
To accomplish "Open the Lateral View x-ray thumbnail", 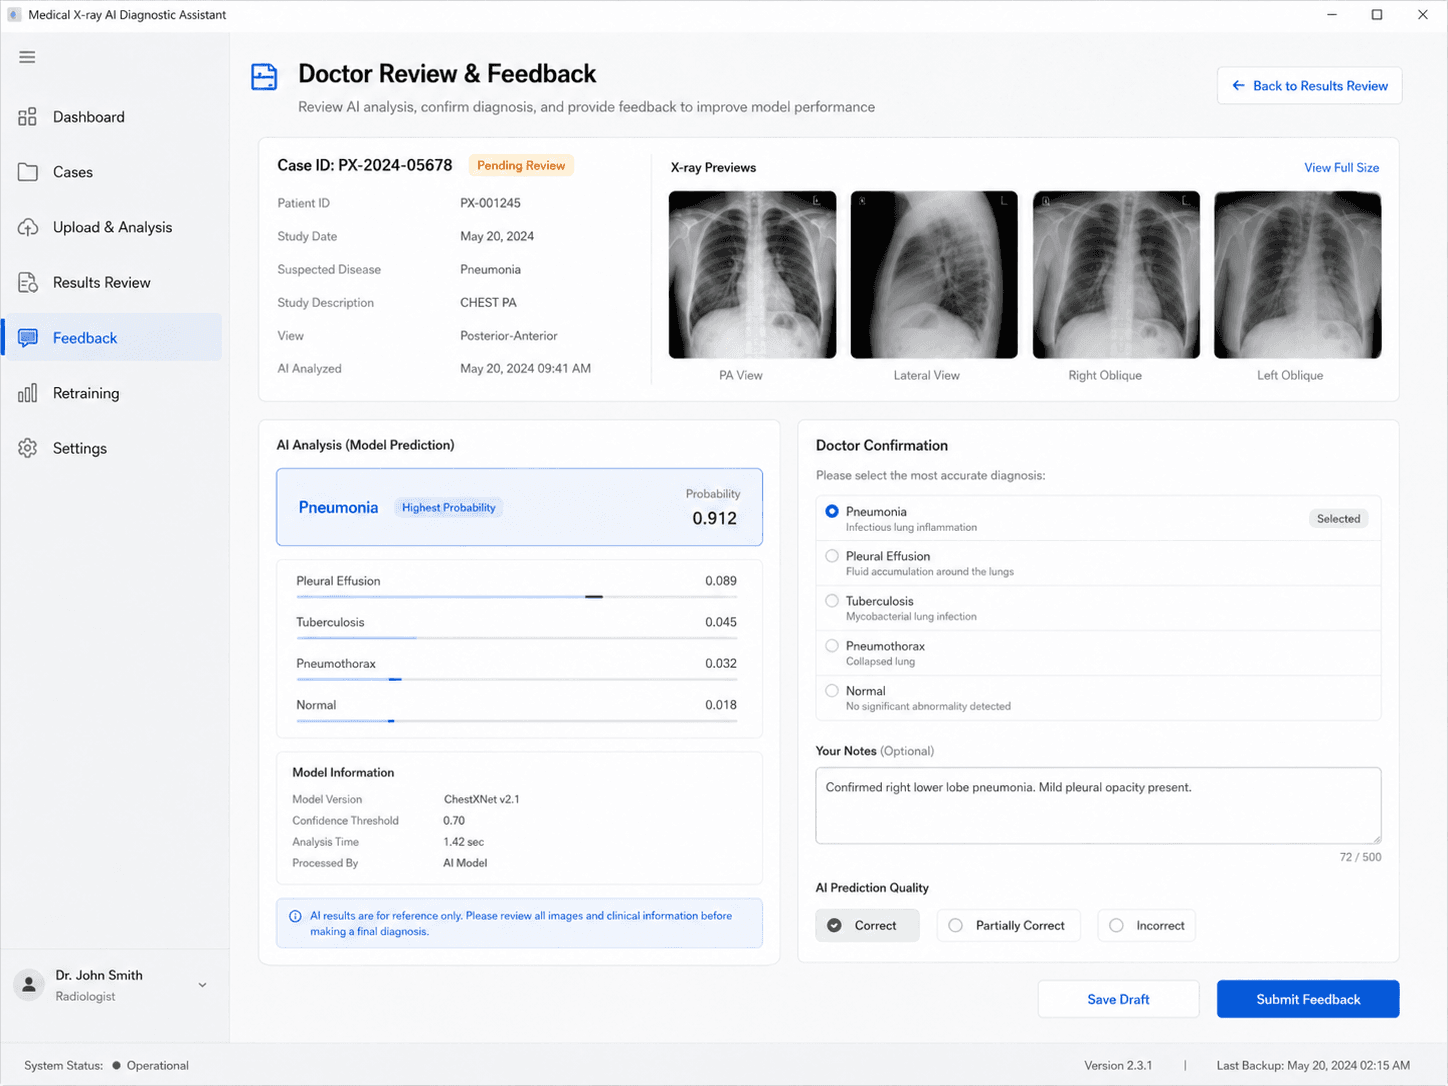I will click(x=934, y=275).
